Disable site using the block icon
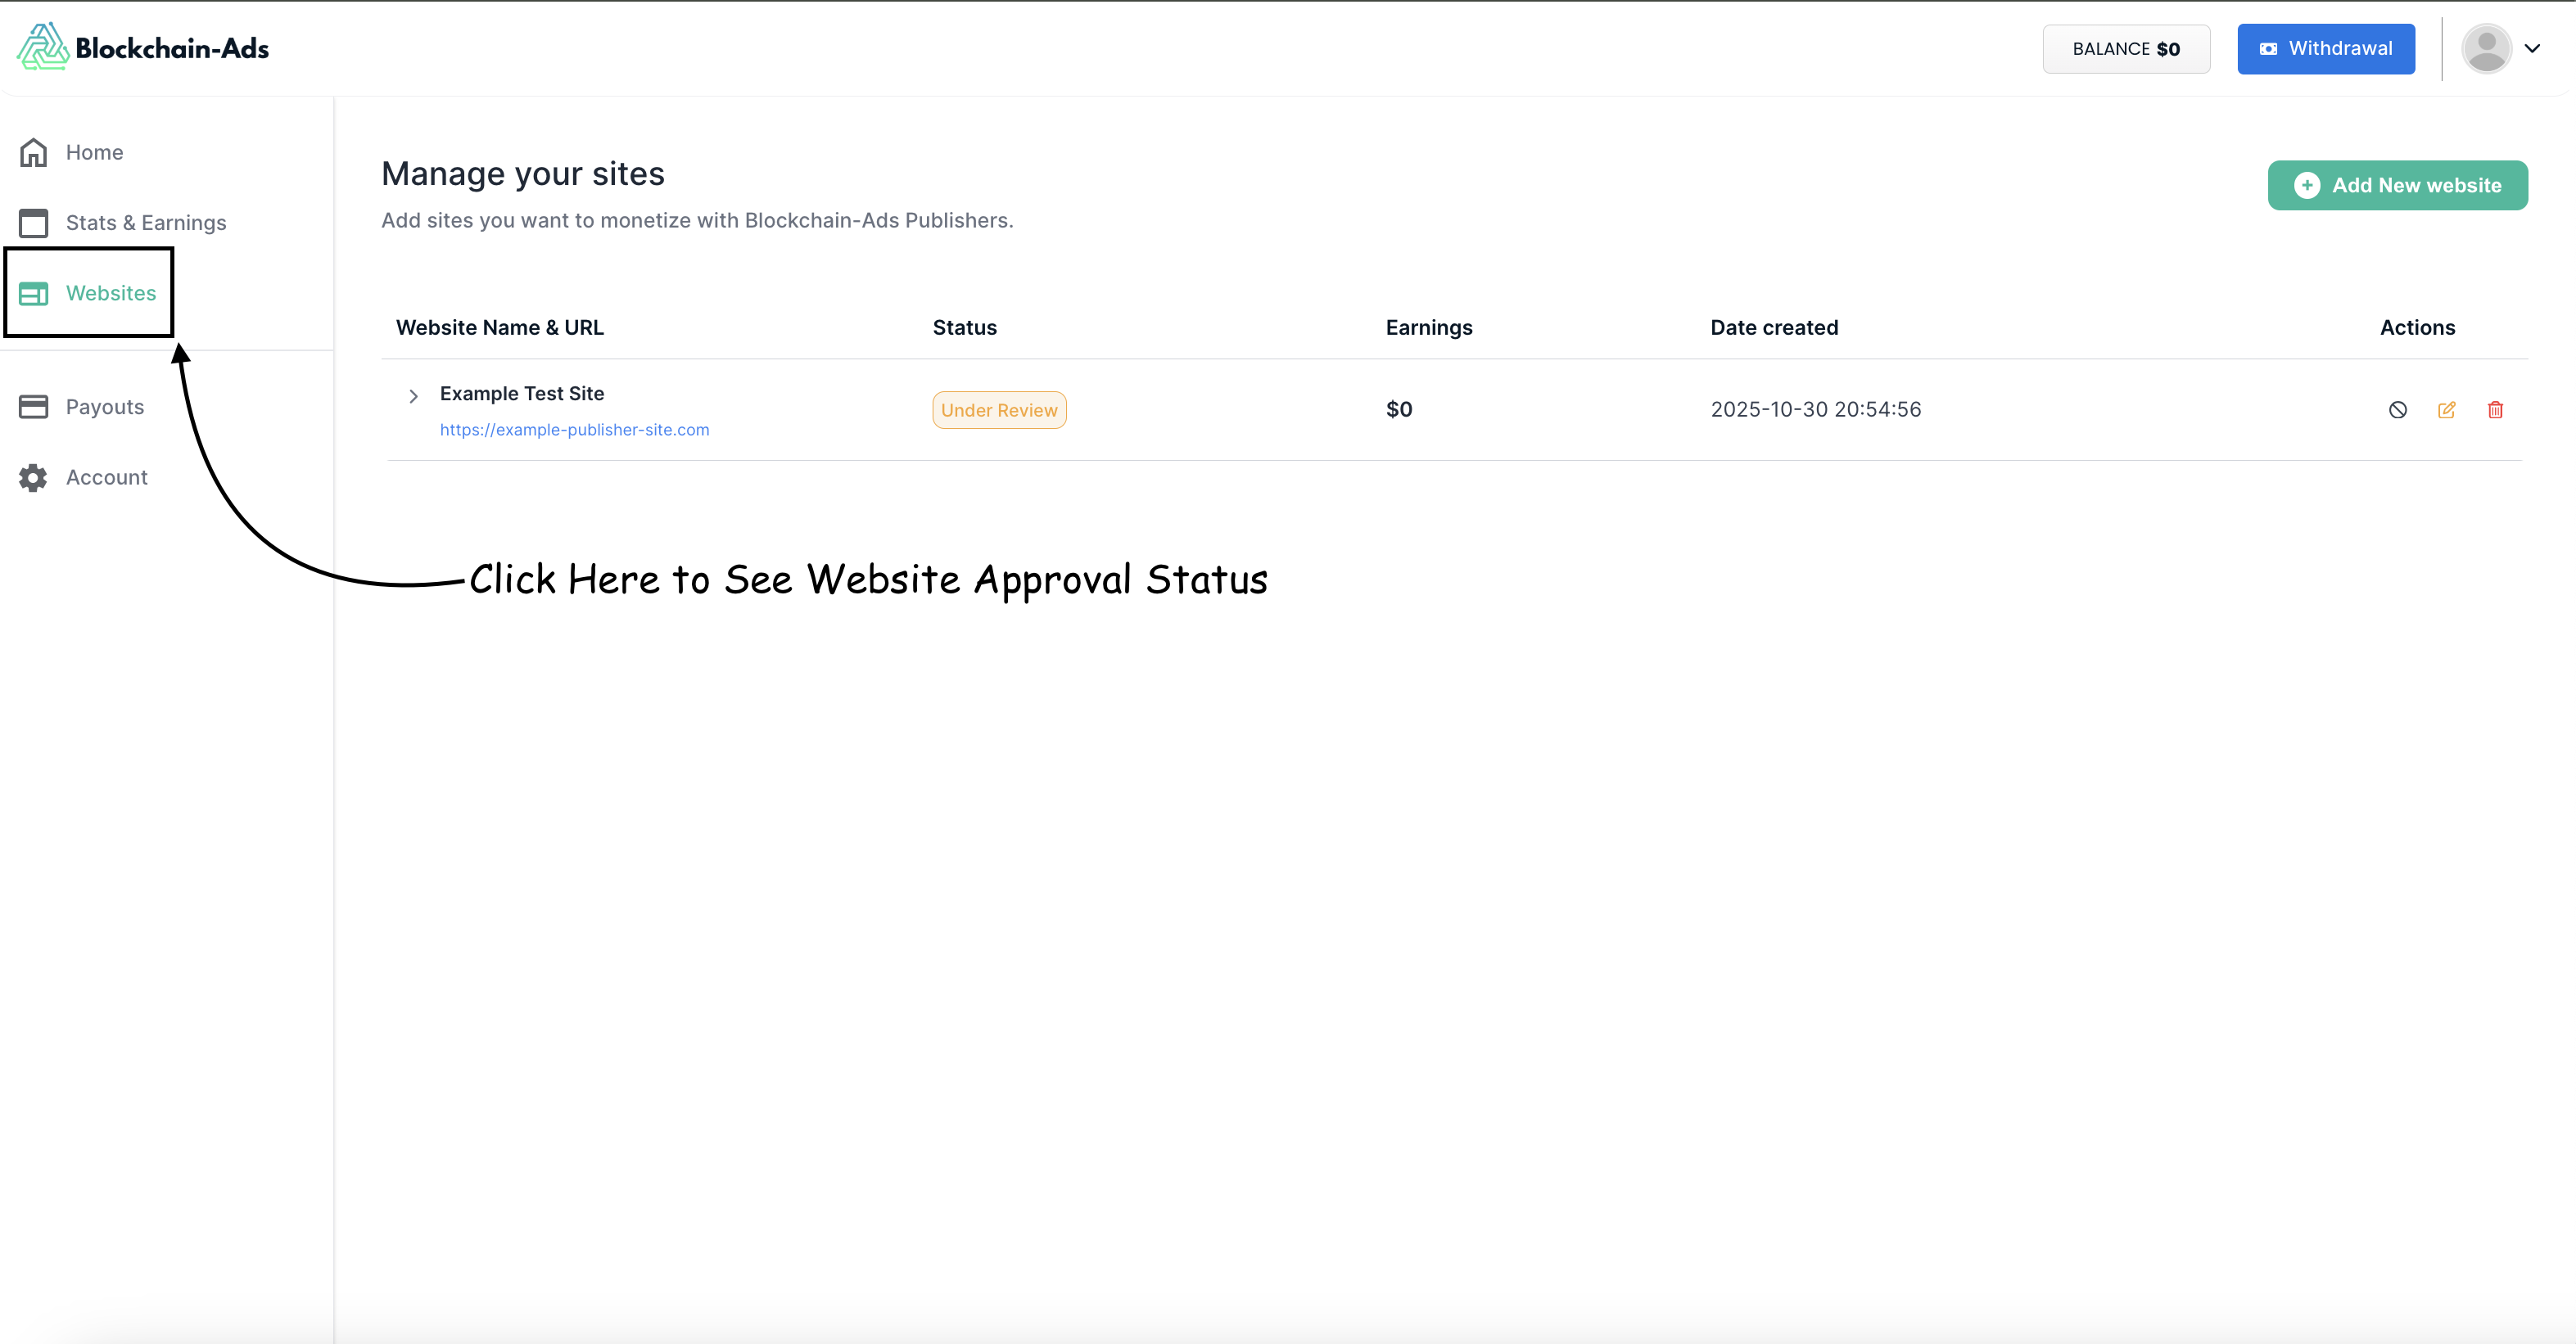The image size is (2576, 1344). pyautogui.click(x=2397, y=409)
